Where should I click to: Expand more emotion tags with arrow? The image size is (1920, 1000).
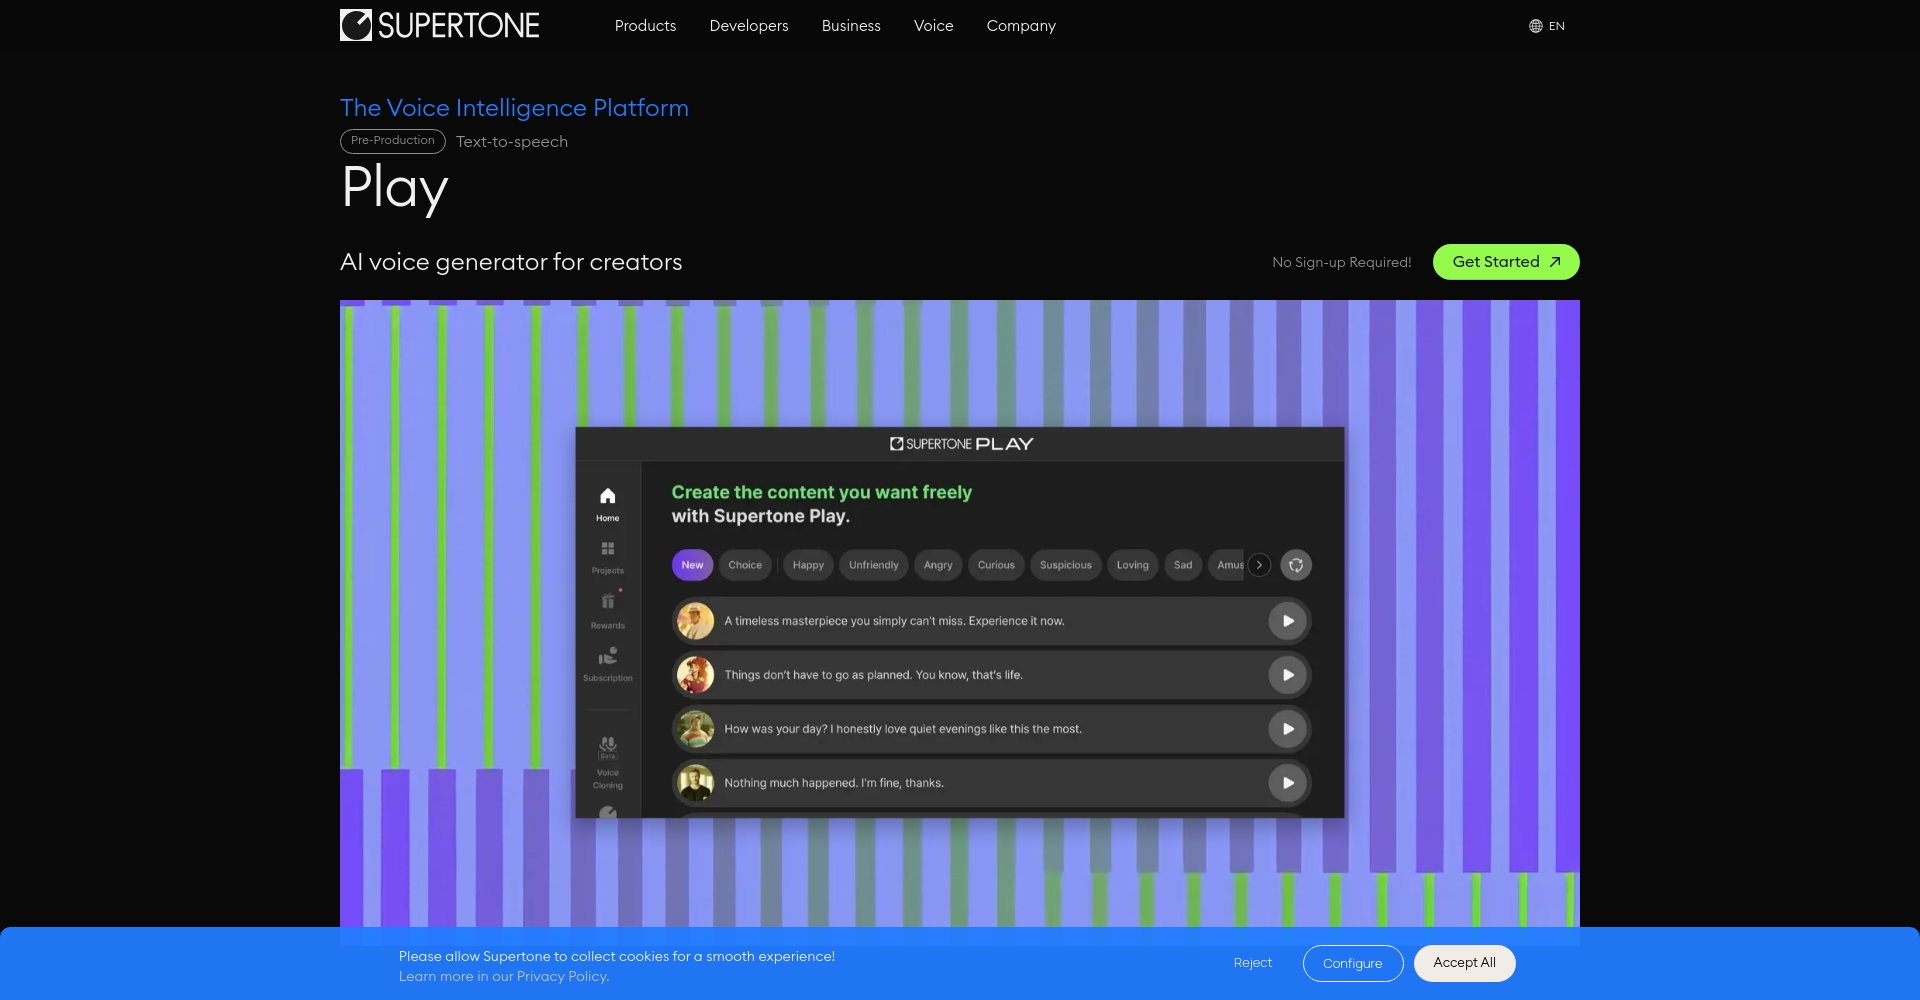coord(1259,565)
